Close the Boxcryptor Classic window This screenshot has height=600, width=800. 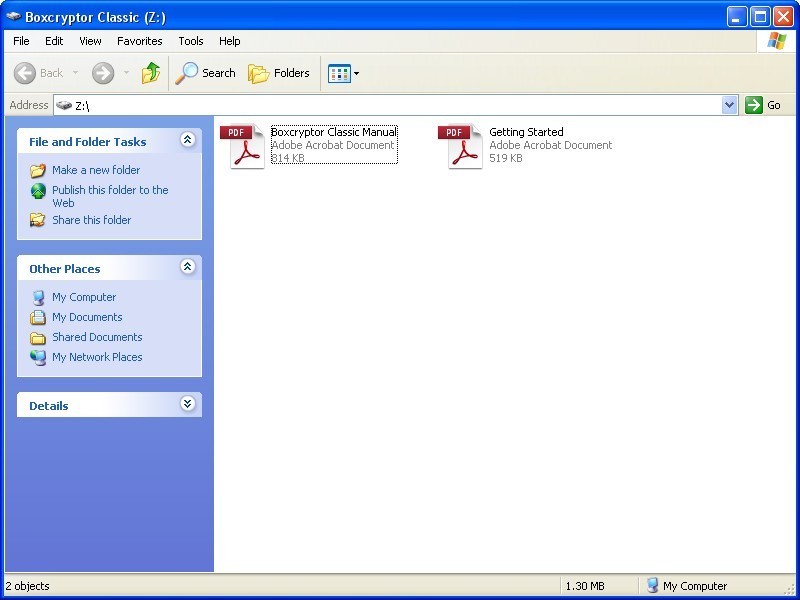point(783,17)
